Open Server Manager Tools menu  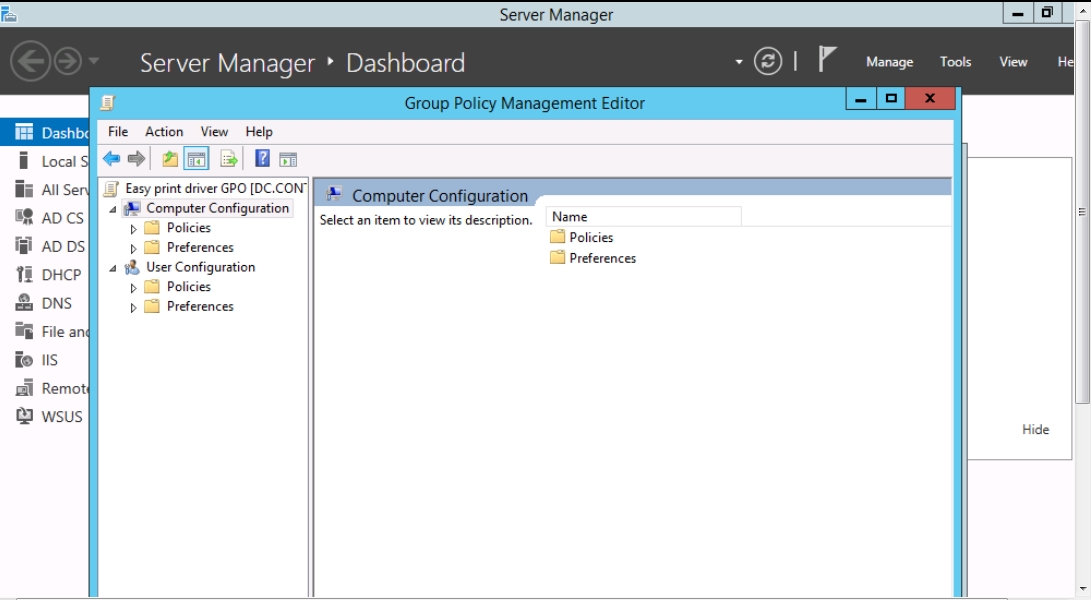coord(955,62)
